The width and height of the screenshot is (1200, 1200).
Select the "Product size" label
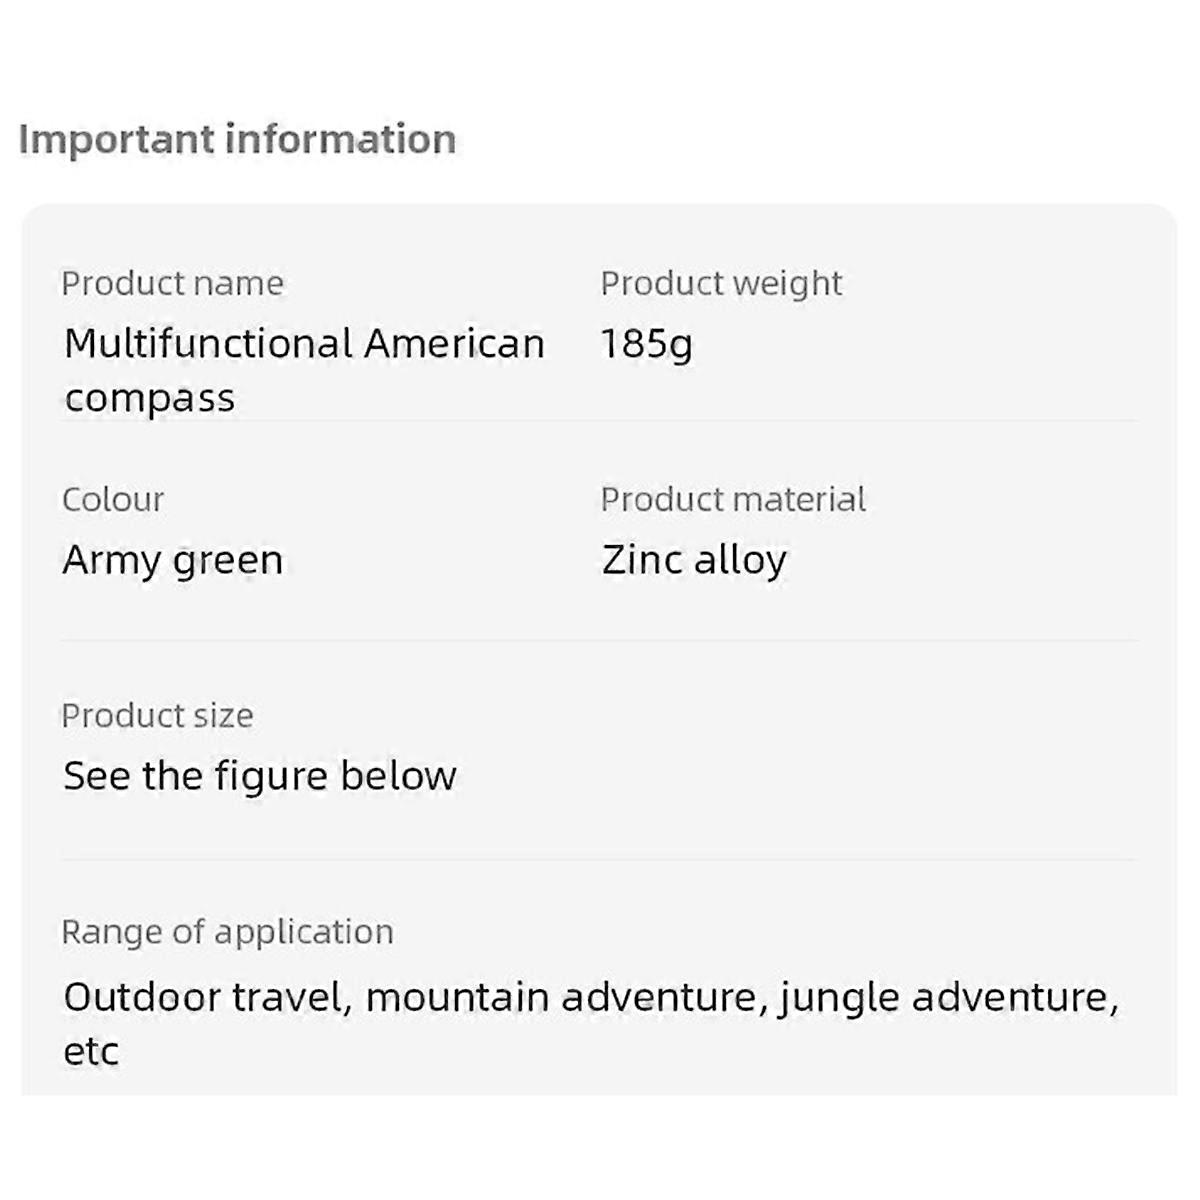coord(157,716)
